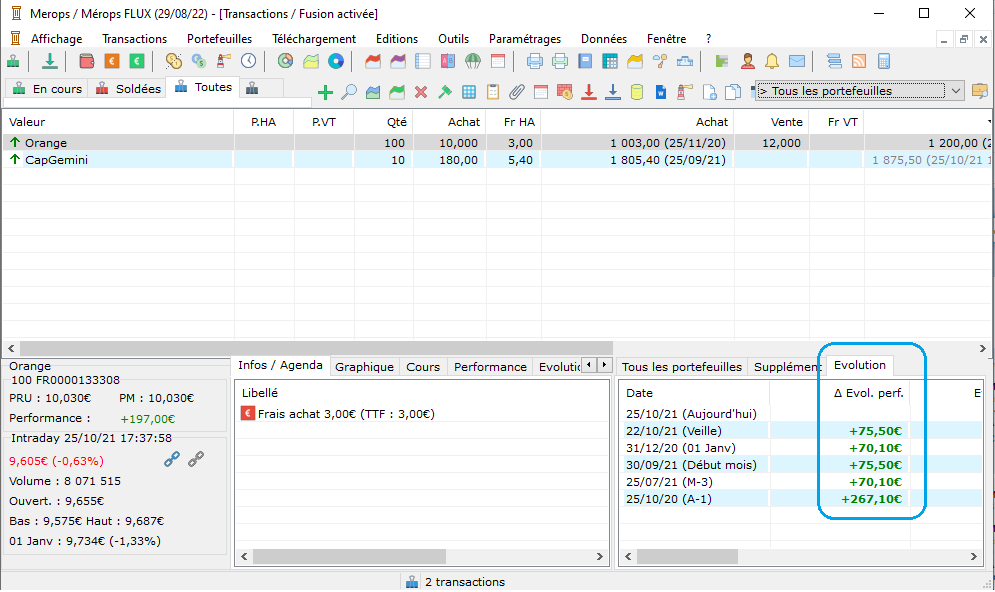
Task: Click the yellow database cylinder icon
Action: pos(636,93)
